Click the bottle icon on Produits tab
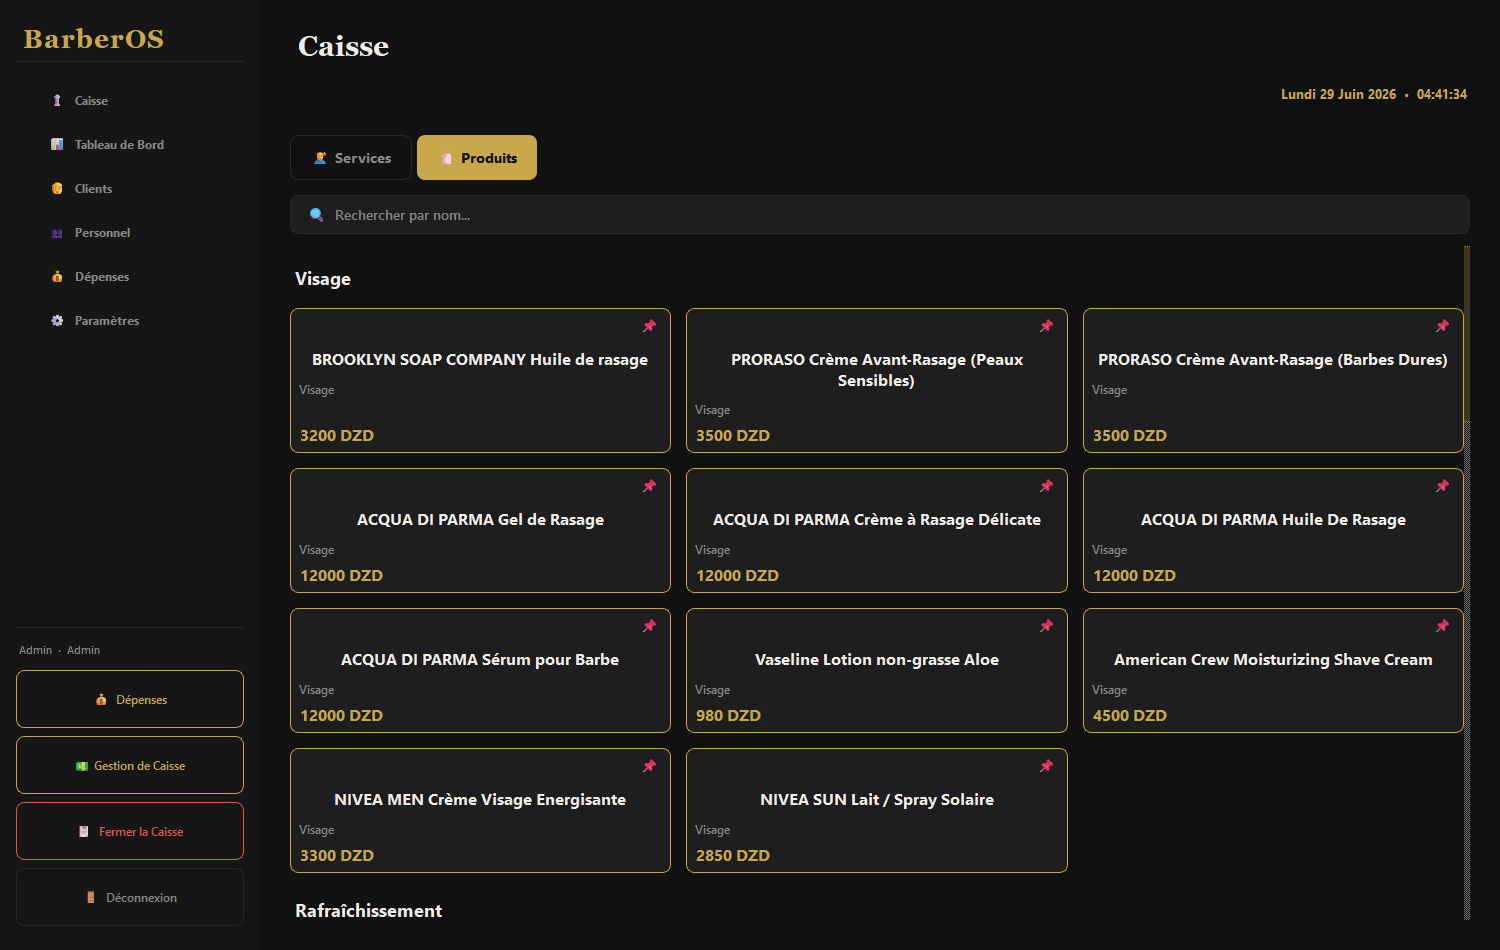This screenshot has height=950, width=1500. 446,158
